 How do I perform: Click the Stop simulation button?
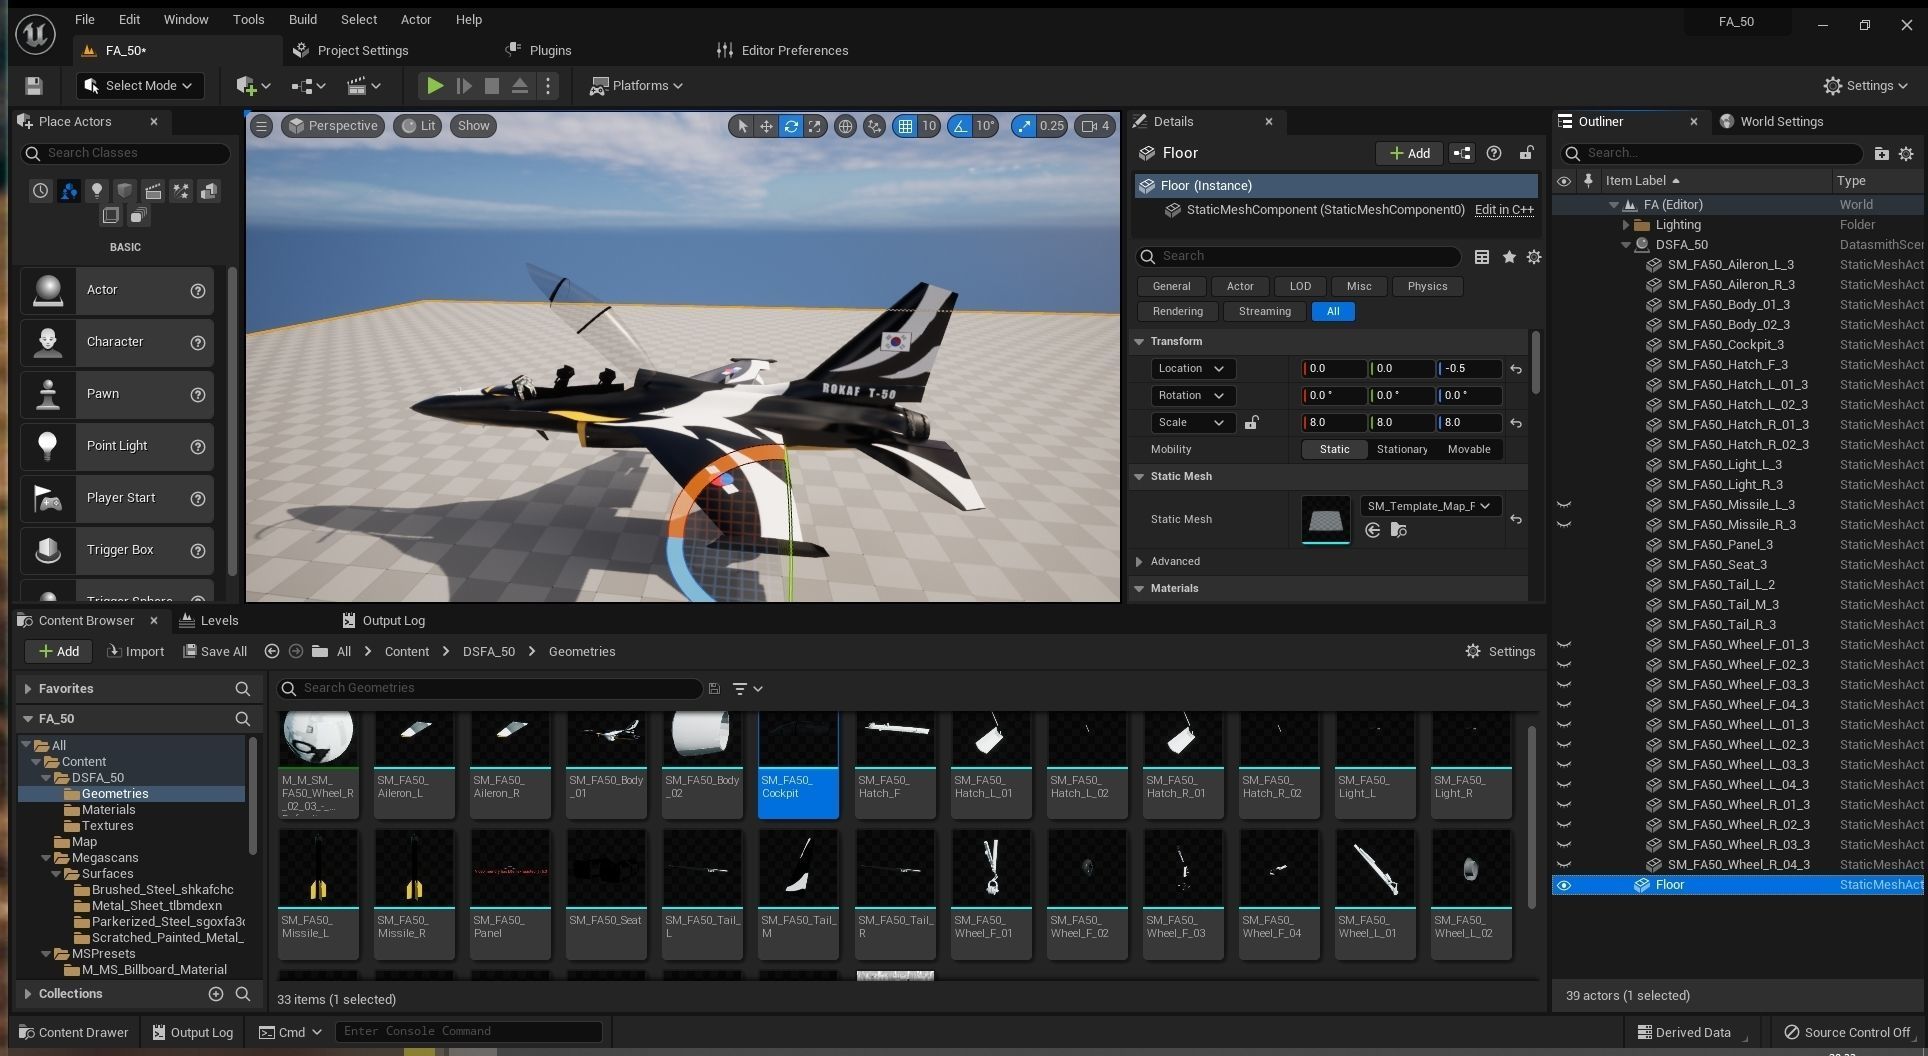point(491,86)
